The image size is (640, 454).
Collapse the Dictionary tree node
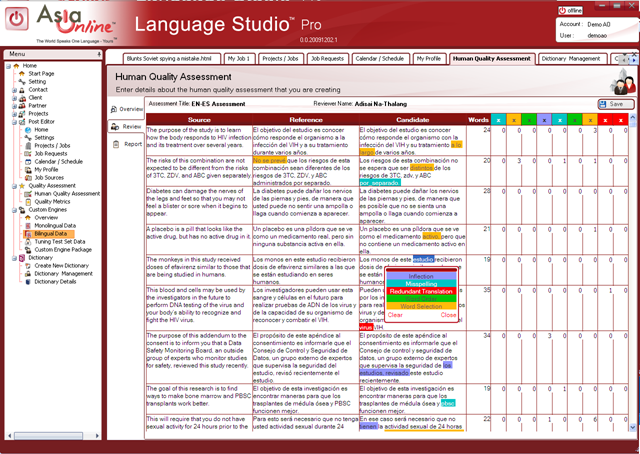pos(15,258)
